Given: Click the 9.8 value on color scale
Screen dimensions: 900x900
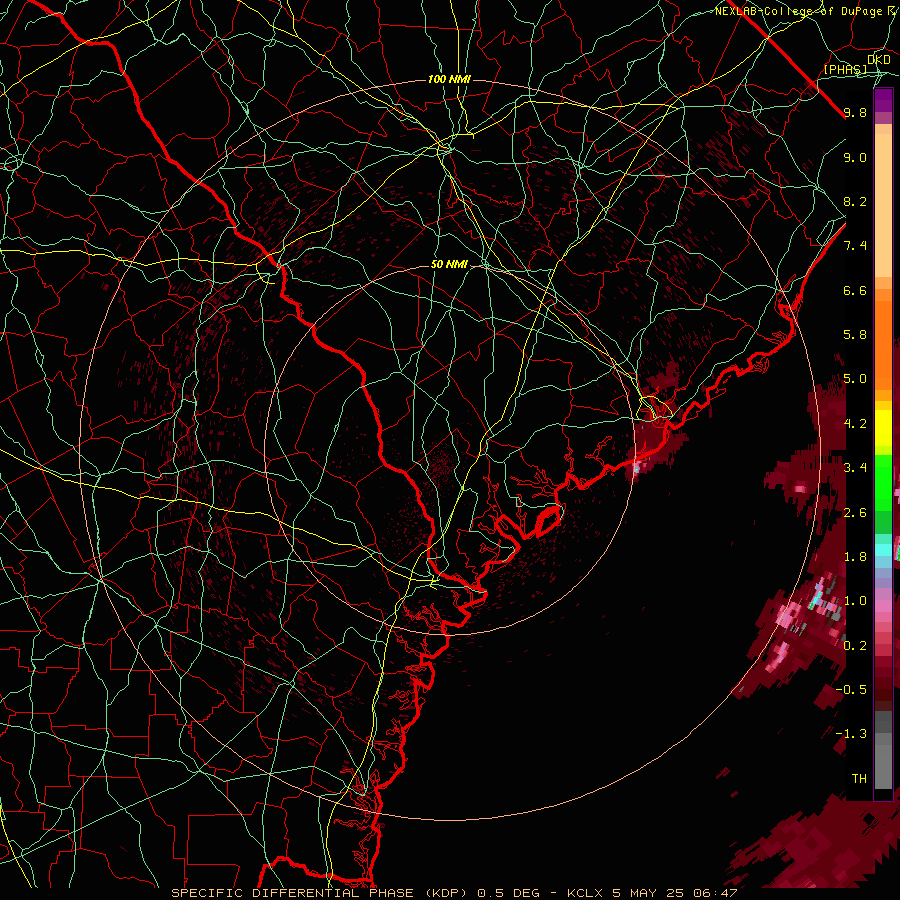Looking at the screenshot, I should tap(855, 112).
